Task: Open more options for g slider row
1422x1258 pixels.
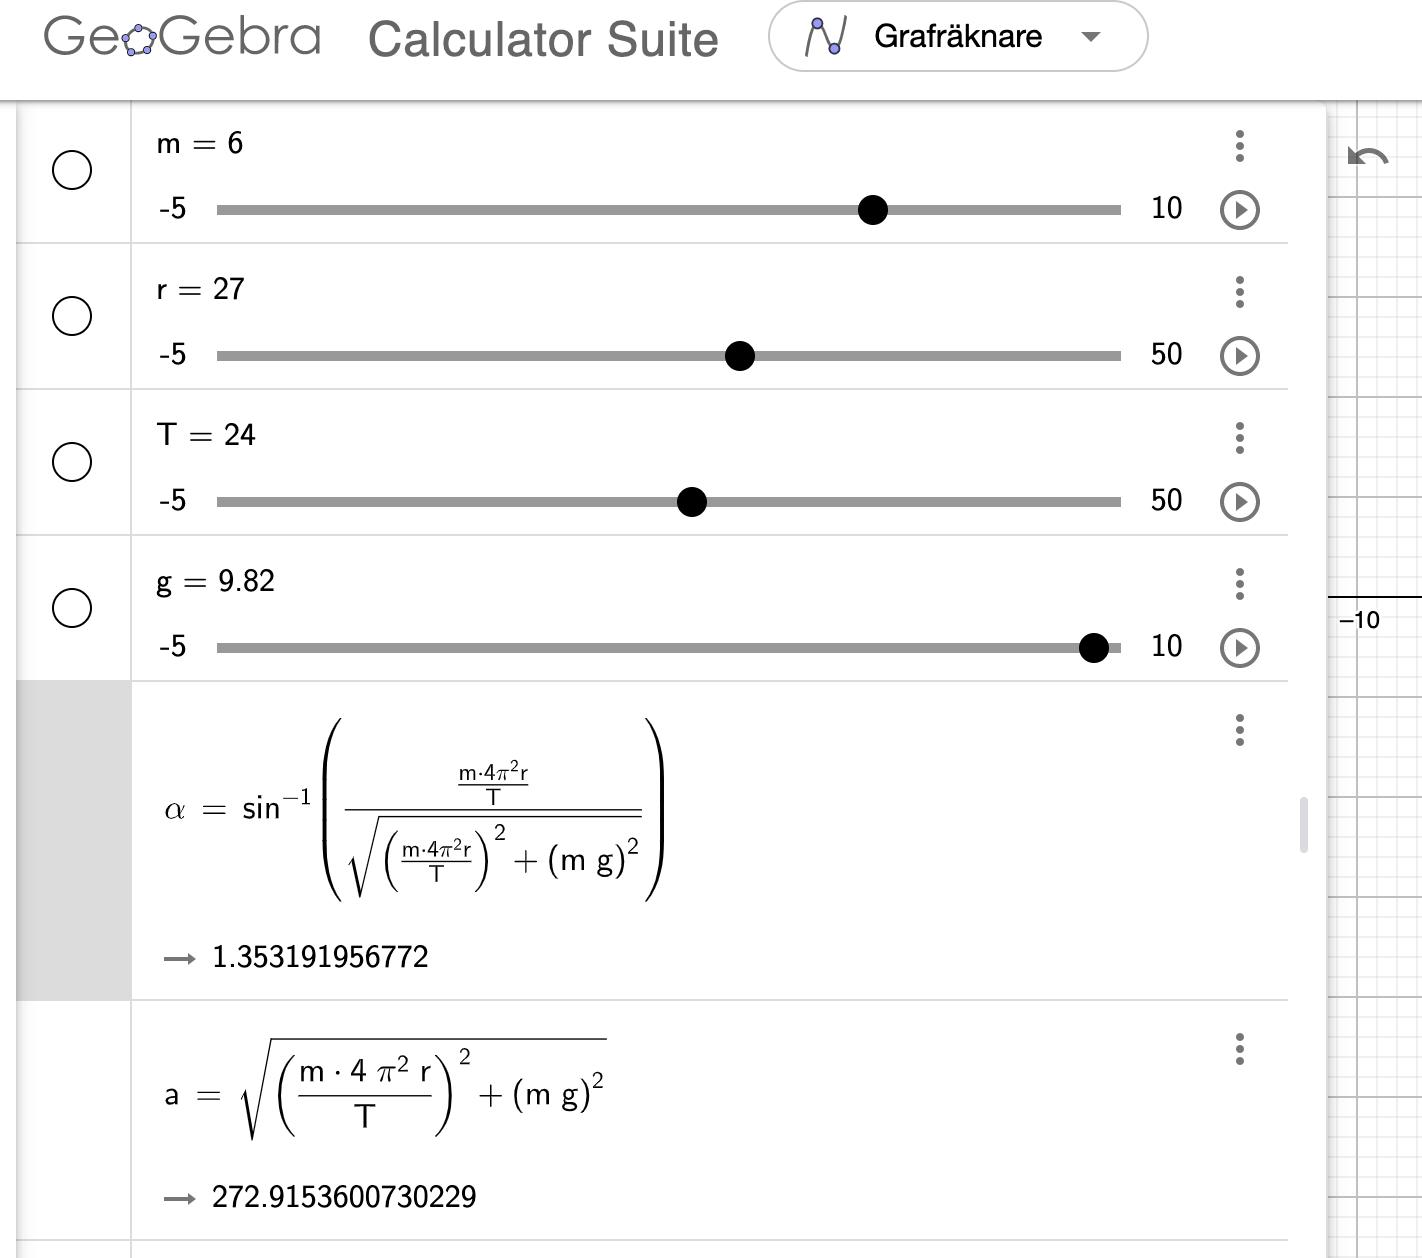Action: click(1239, 584)
